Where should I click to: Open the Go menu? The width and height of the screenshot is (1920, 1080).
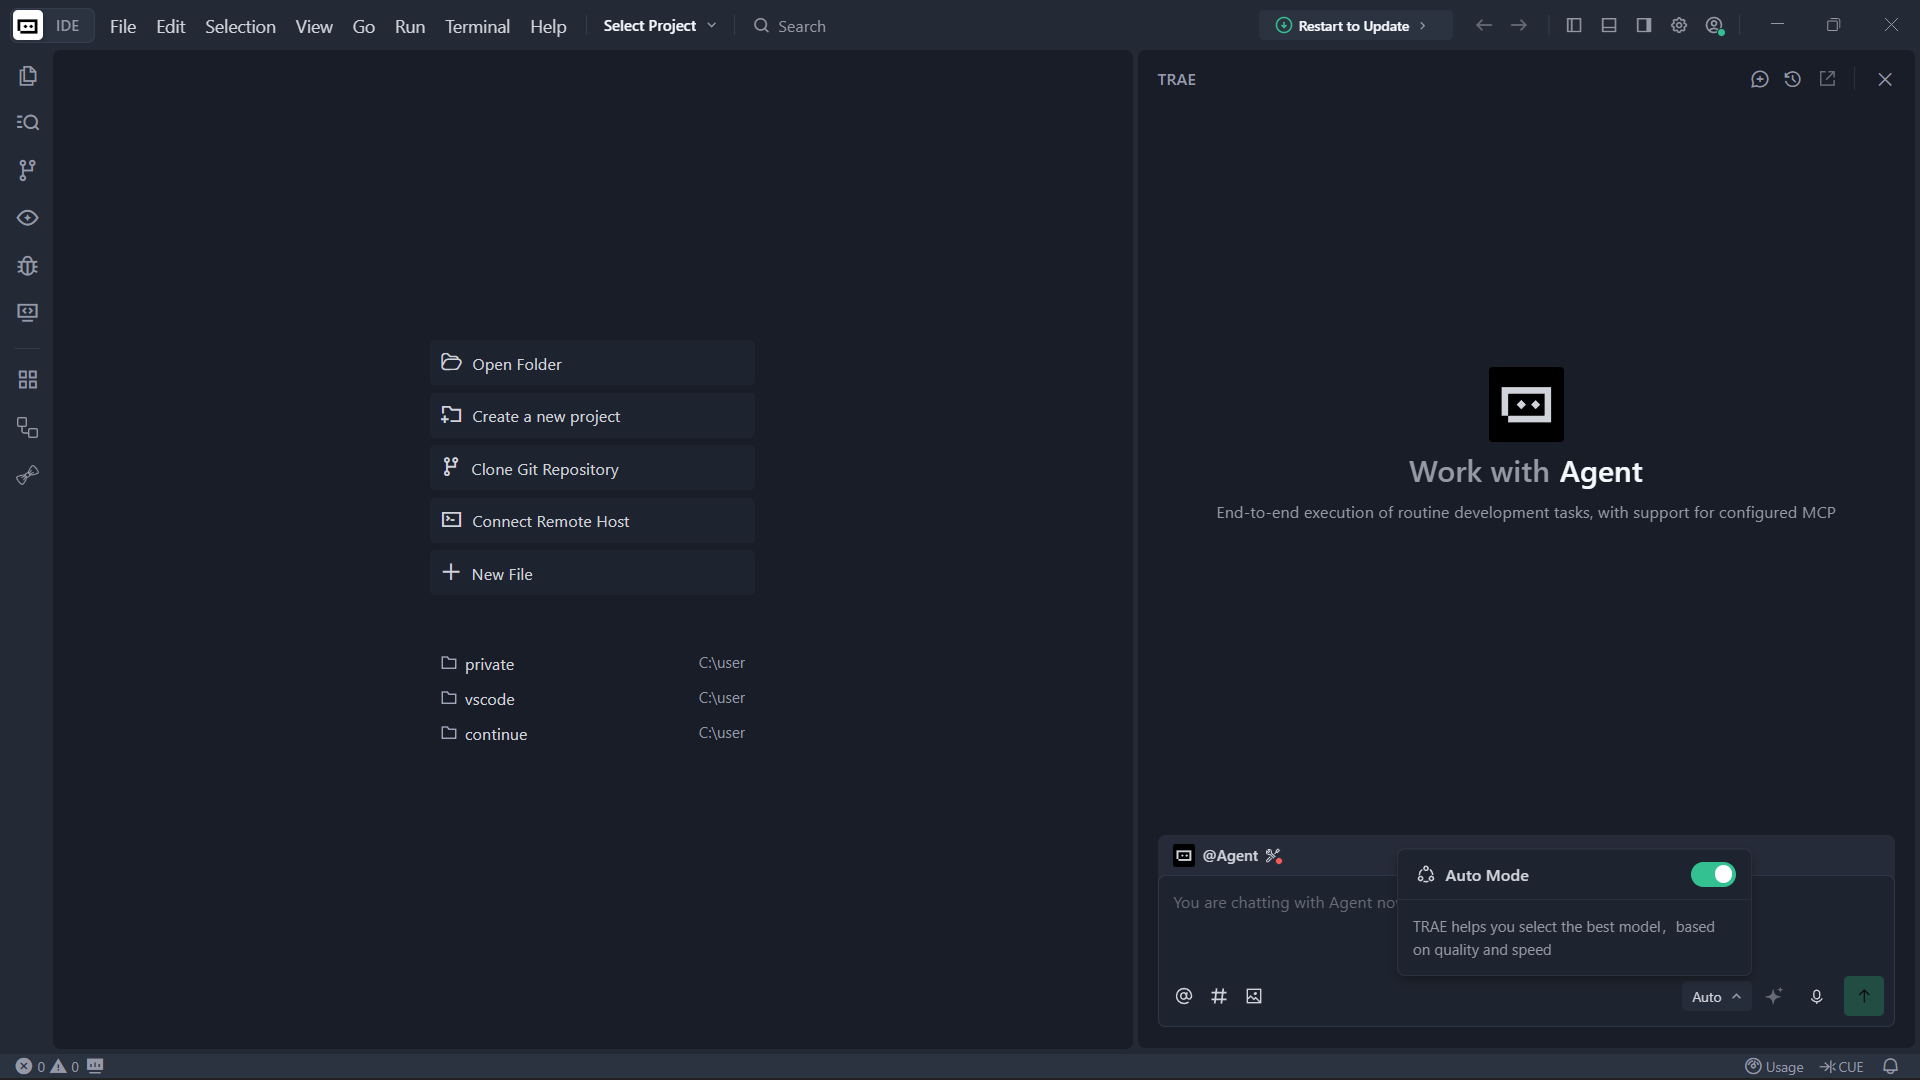[364, 27]
